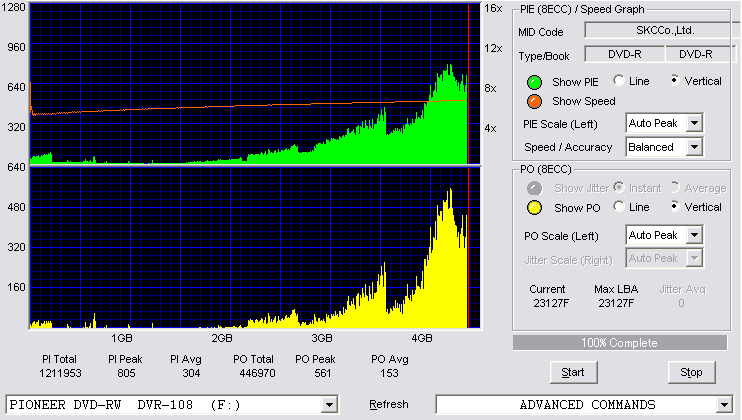Select Average jitter radio button
Image resolution: width=742 pixels, height=420 pixels.
click(675, 187)
